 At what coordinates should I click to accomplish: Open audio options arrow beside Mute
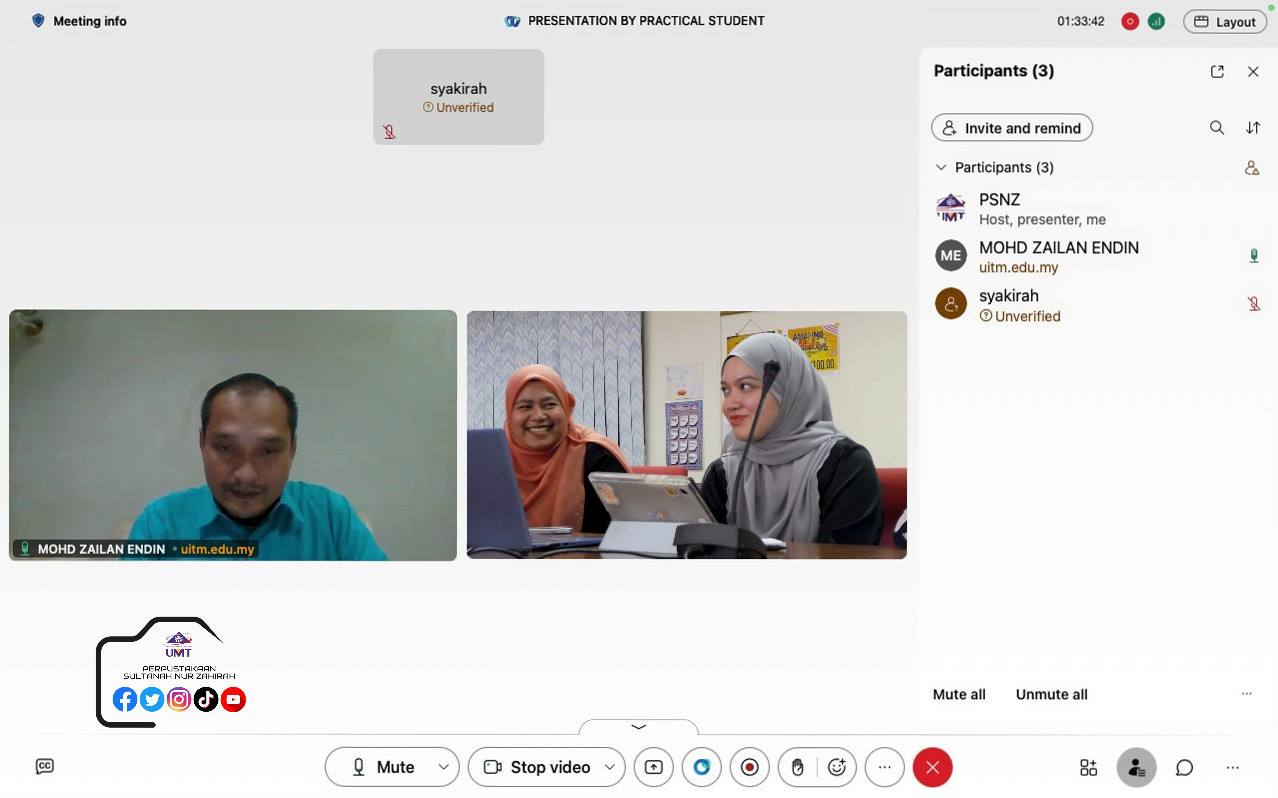coord(444,767)
